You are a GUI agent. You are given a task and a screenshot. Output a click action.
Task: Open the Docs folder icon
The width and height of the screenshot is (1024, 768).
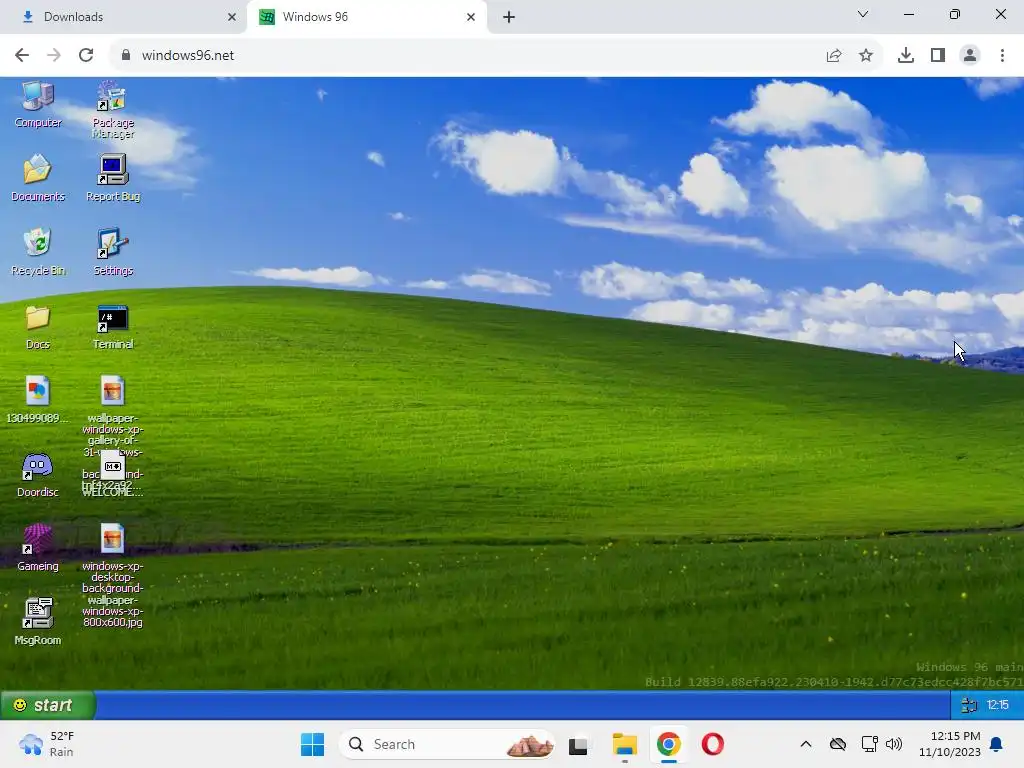click(x=38, y=327)
